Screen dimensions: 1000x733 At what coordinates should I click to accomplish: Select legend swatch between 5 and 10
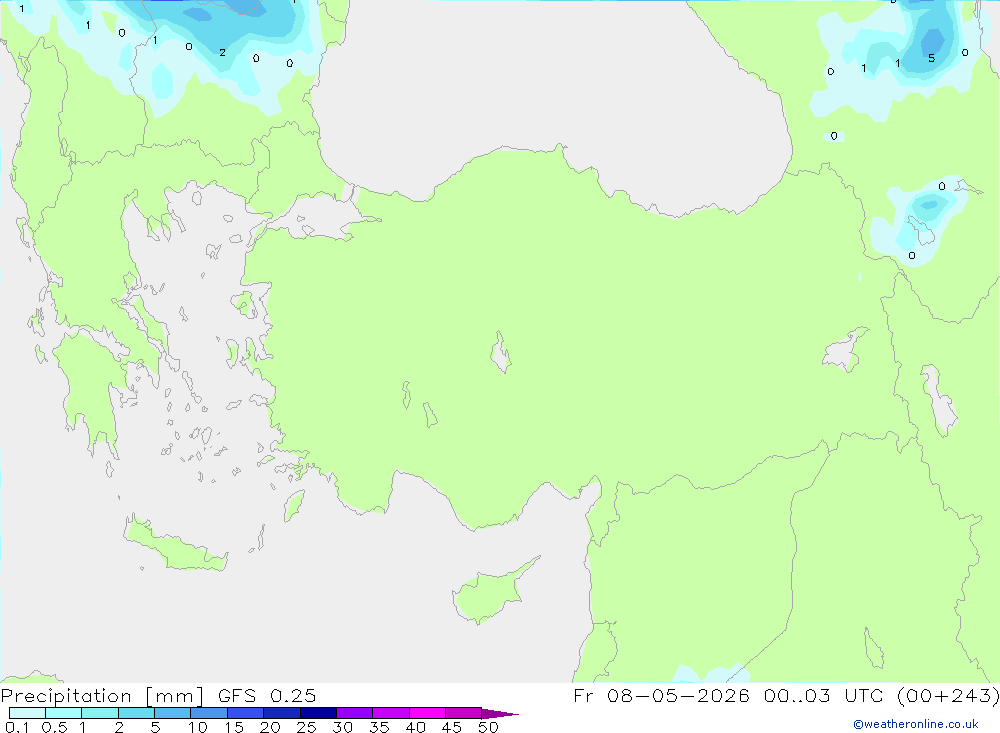coord(173,713)
